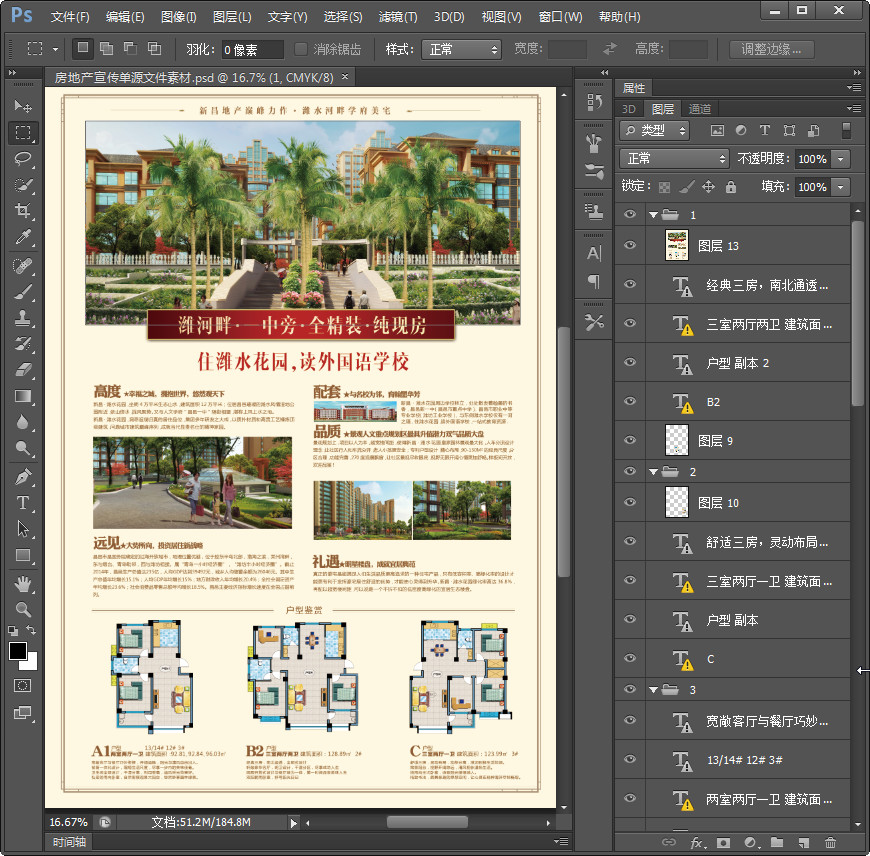Select the Lasso tool

pos(23,159)
